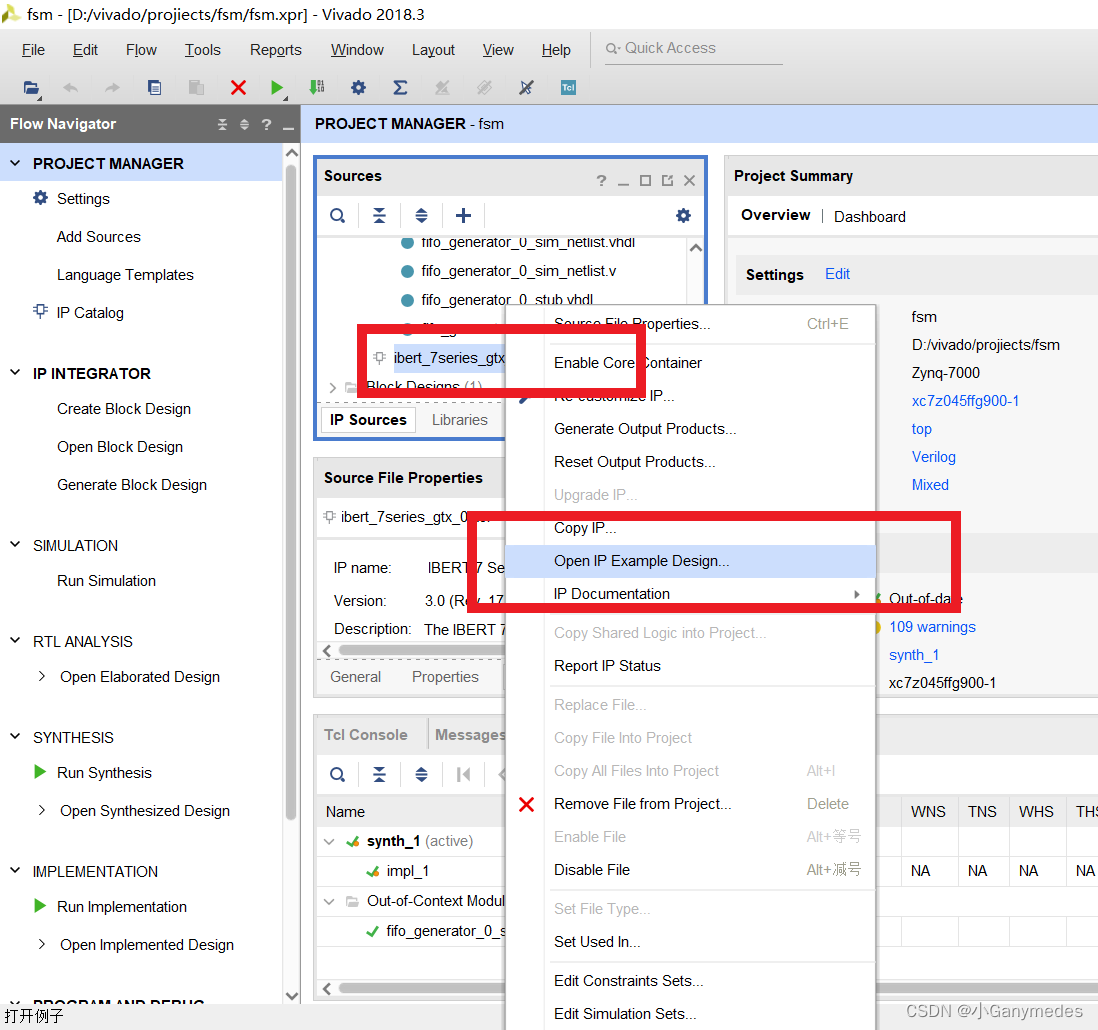Click the Open Project toolbar icon
The height and width of the screenshot is (1030, 1098).
tap(31, 88)
